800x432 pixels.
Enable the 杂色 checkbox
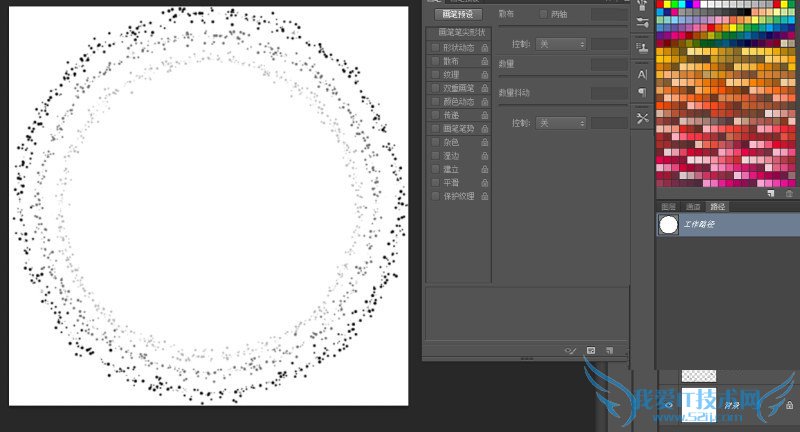click(435, 142)
